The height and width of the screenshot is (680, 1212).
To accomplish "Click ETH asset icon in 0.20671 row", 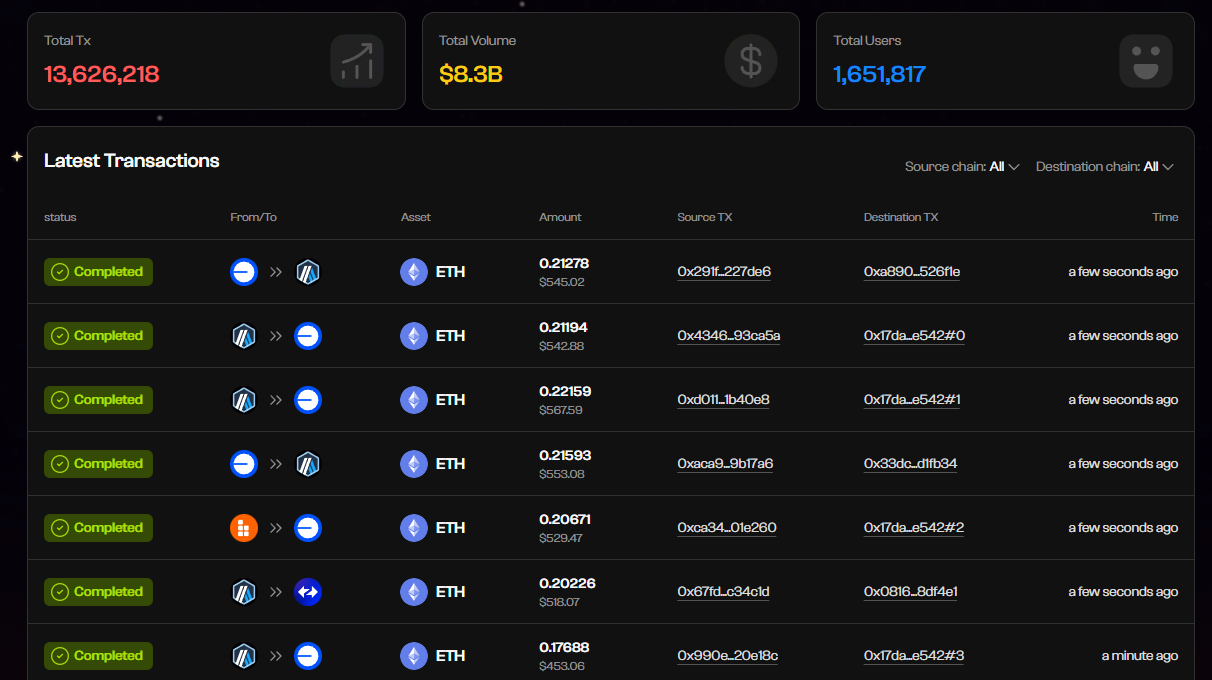I will [x=414, y=528].
